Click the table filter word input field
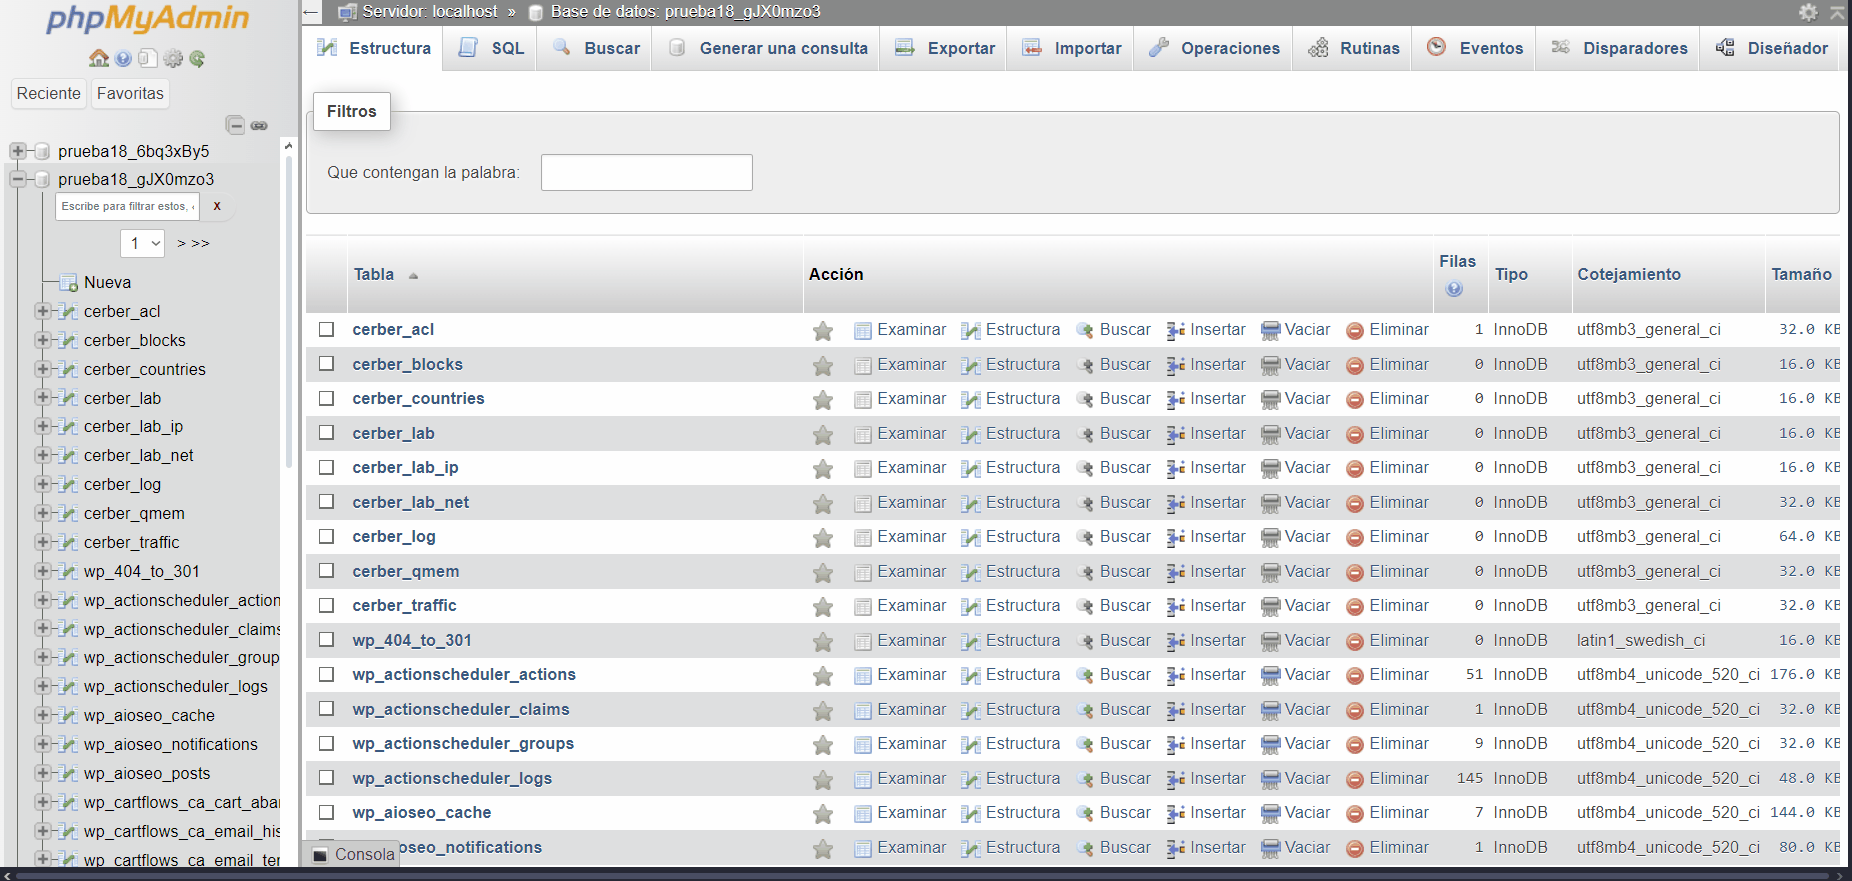The image size is (1852, 881). (646, 172)
